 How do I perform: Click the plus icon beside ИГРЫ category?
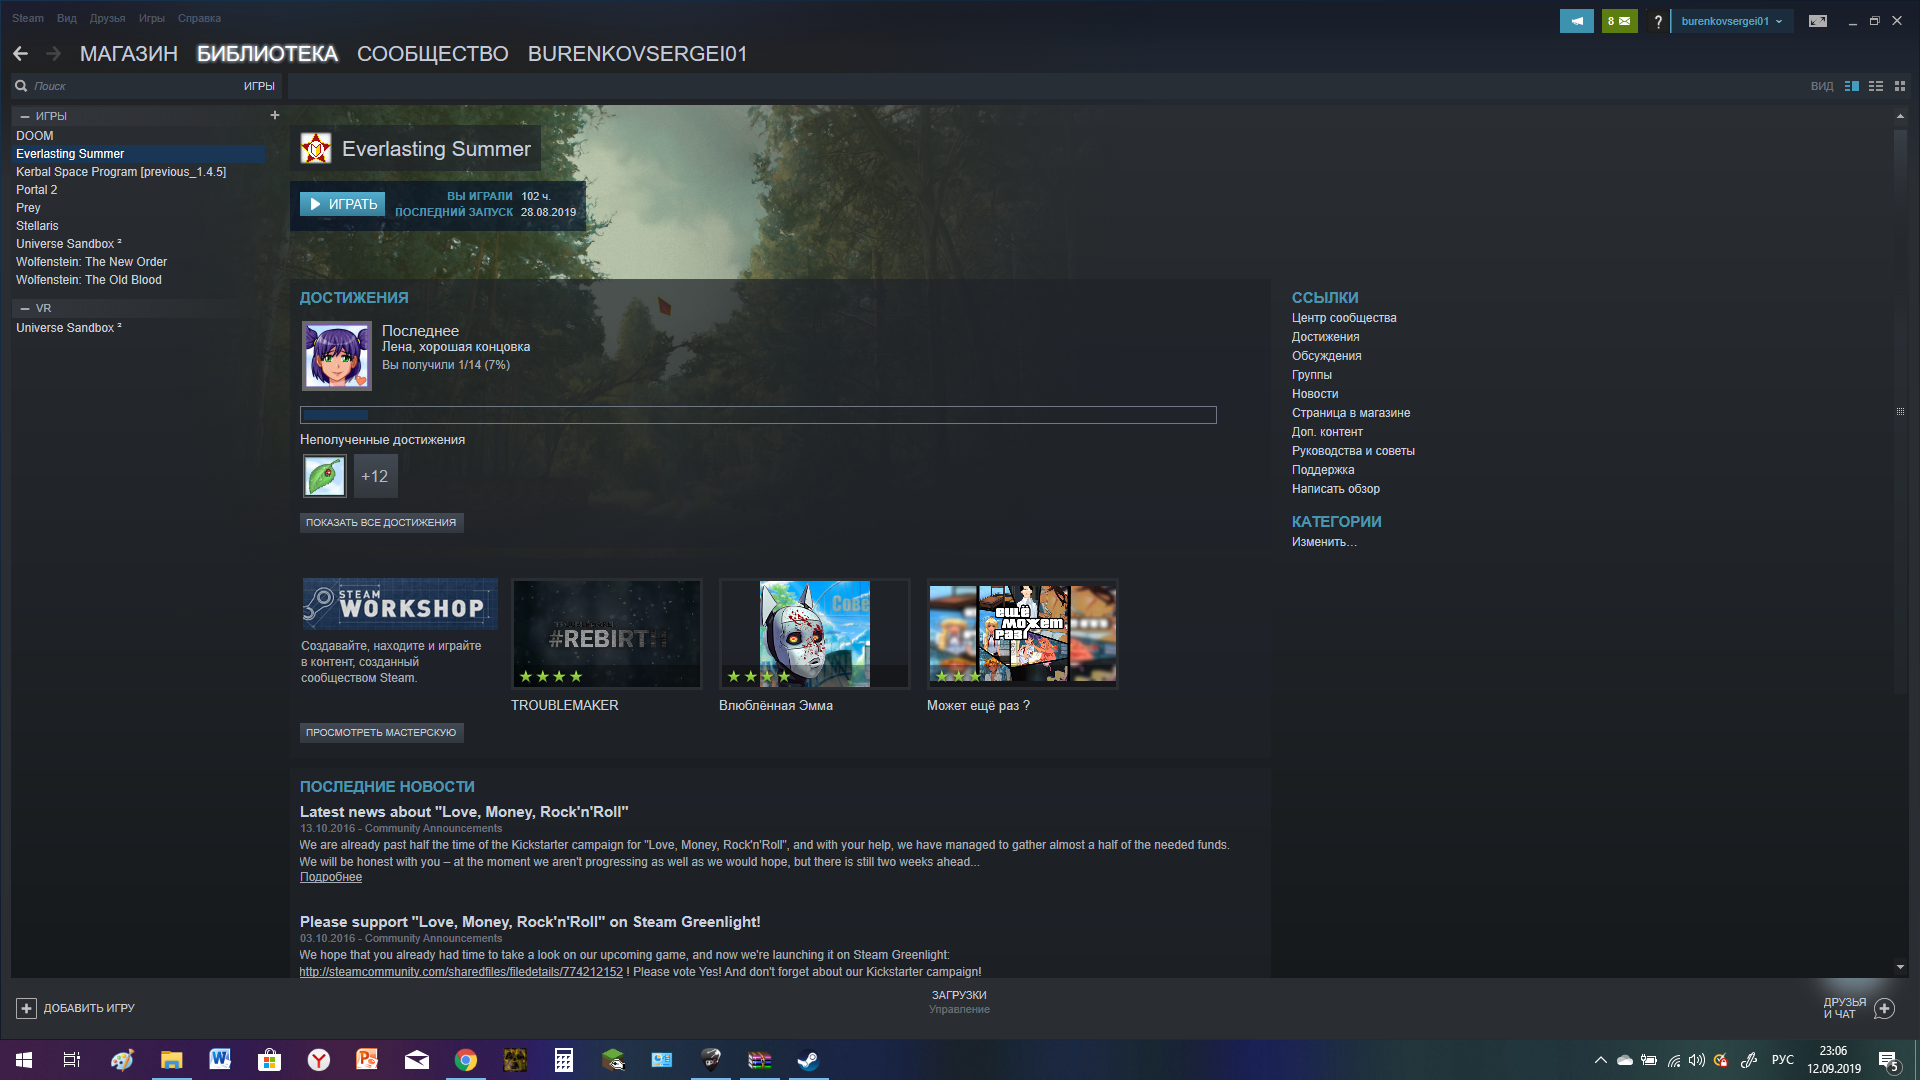275,115
